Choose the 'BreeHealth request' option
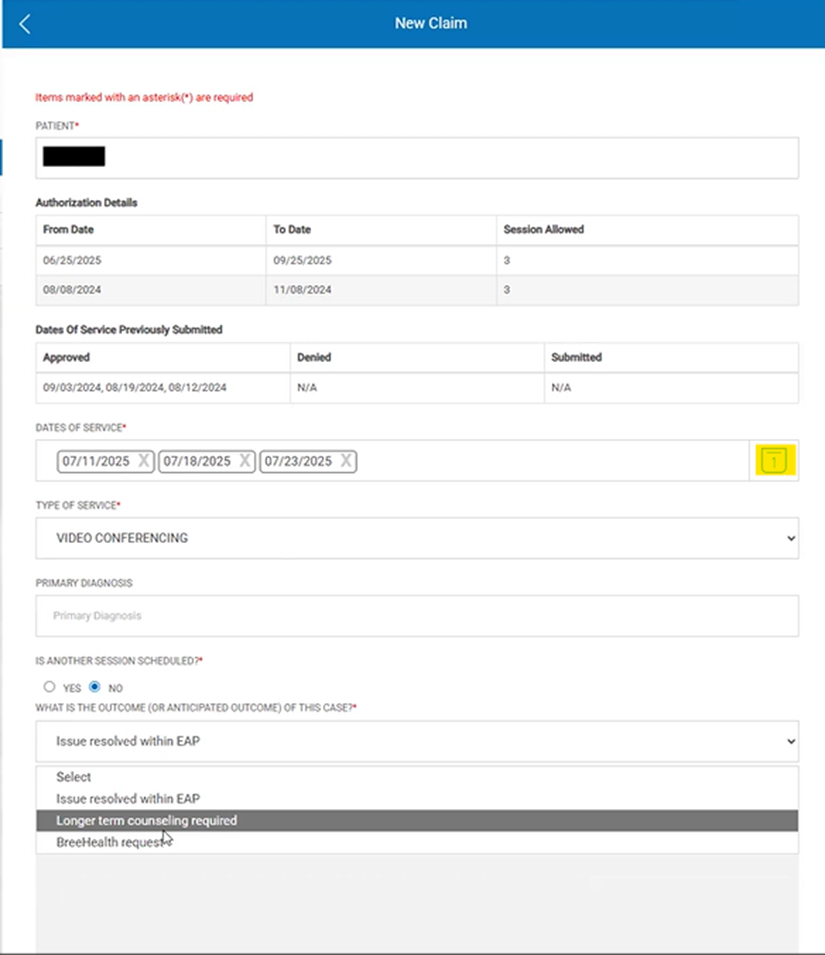This screenshot has height=955, width=825. coord(110,843)
